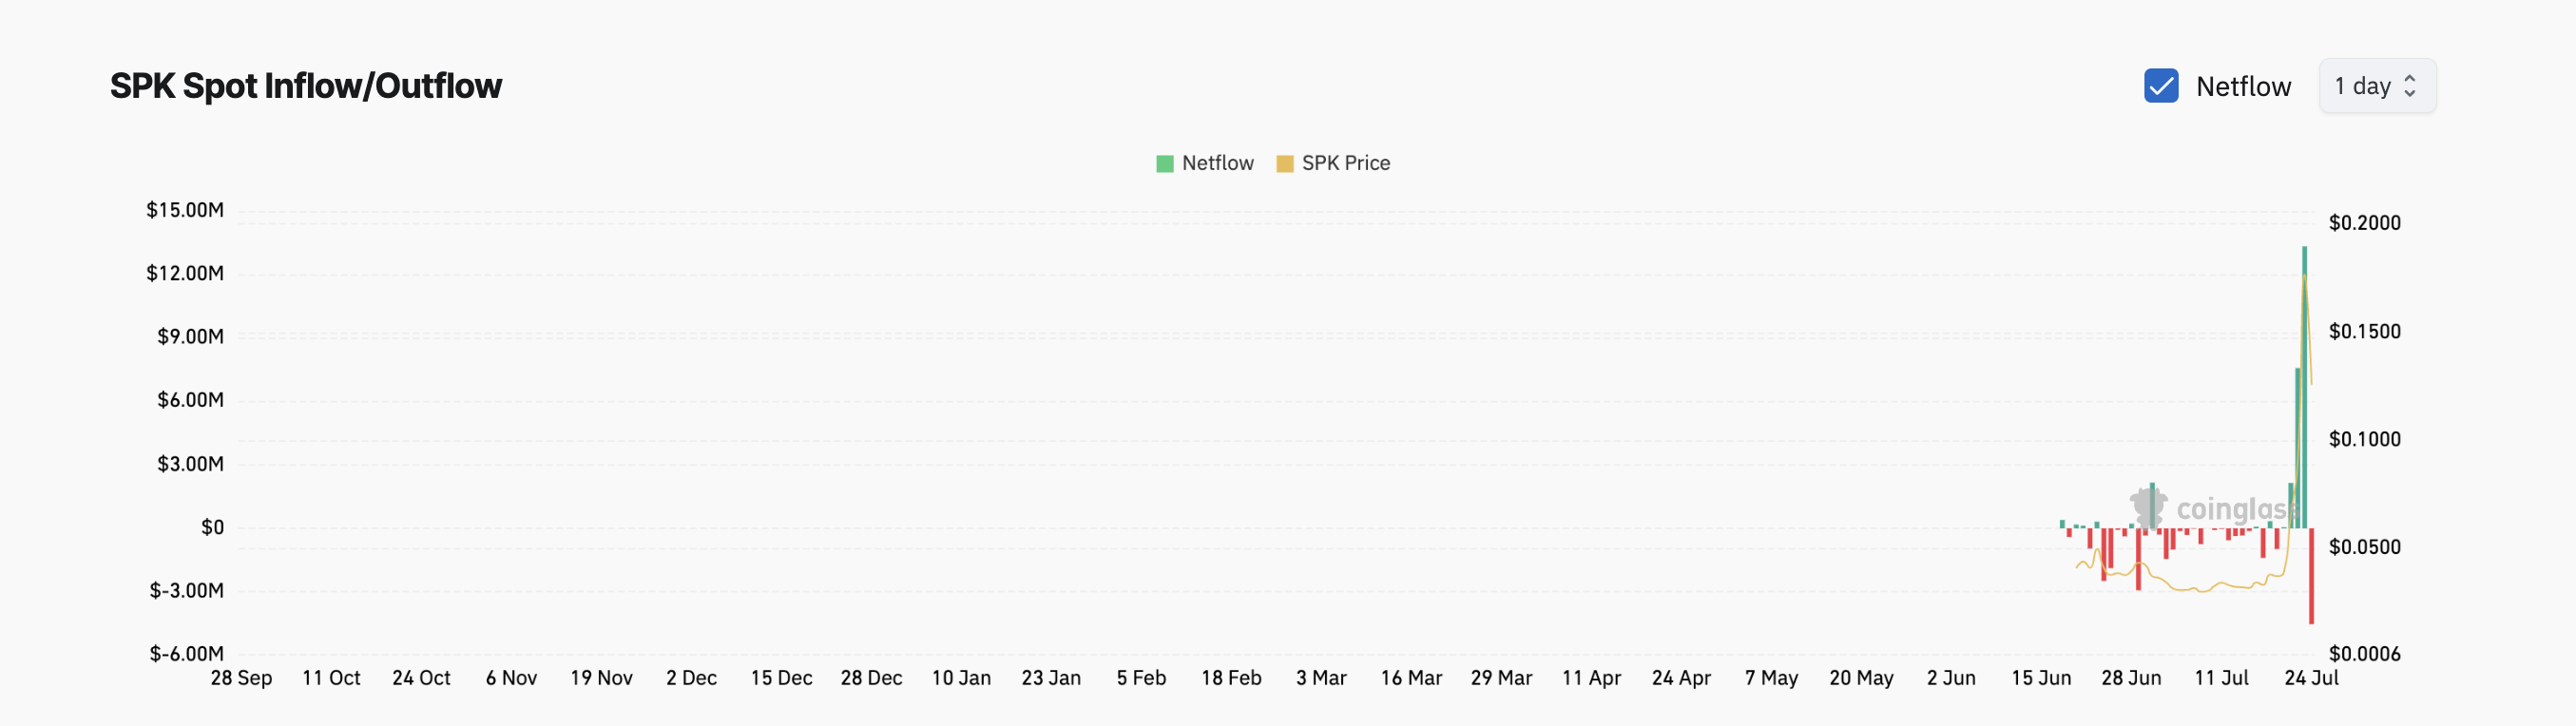2576x726 pixels.
Task: Click the $15.00M left axis label
Action: (185, 210)
